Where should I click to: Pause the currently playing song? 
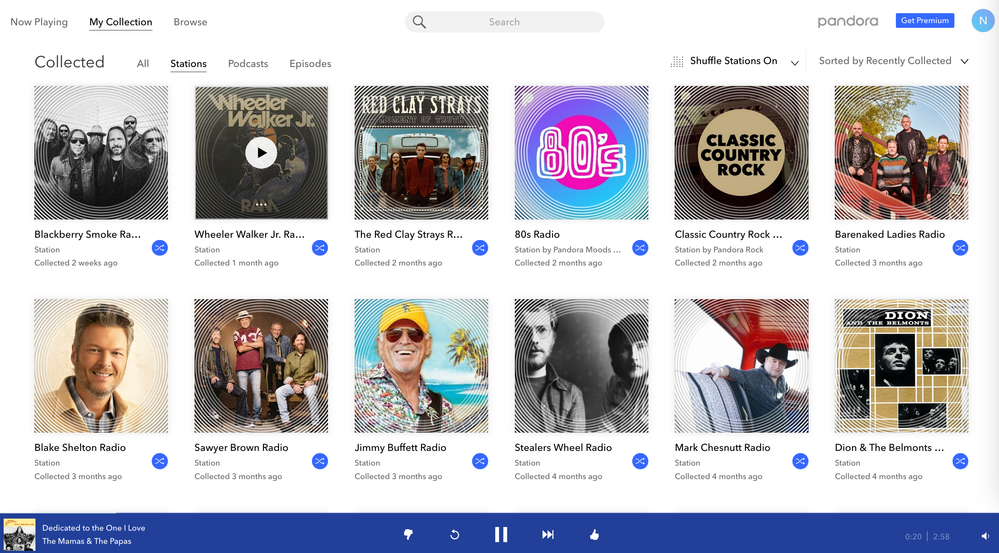click(501, 535)
